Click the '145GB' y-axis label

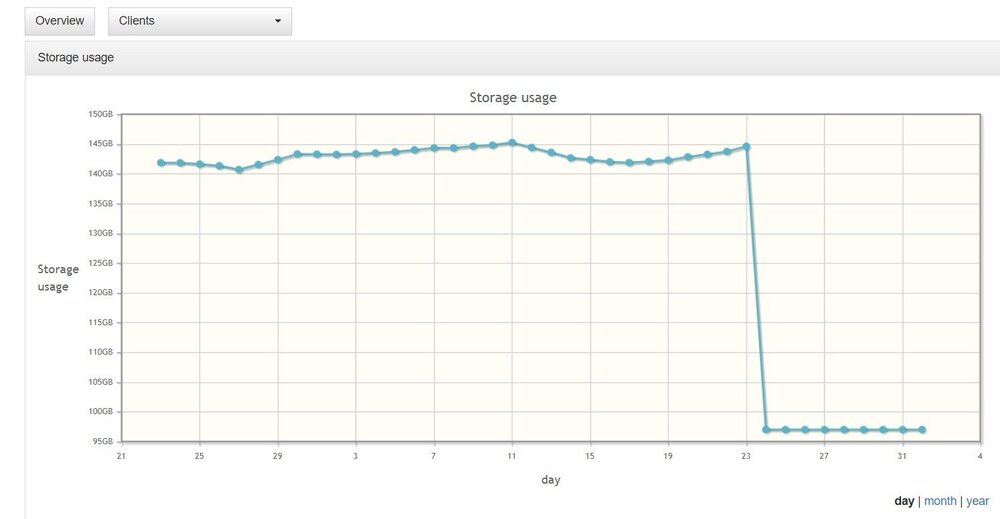click(100, 144)
